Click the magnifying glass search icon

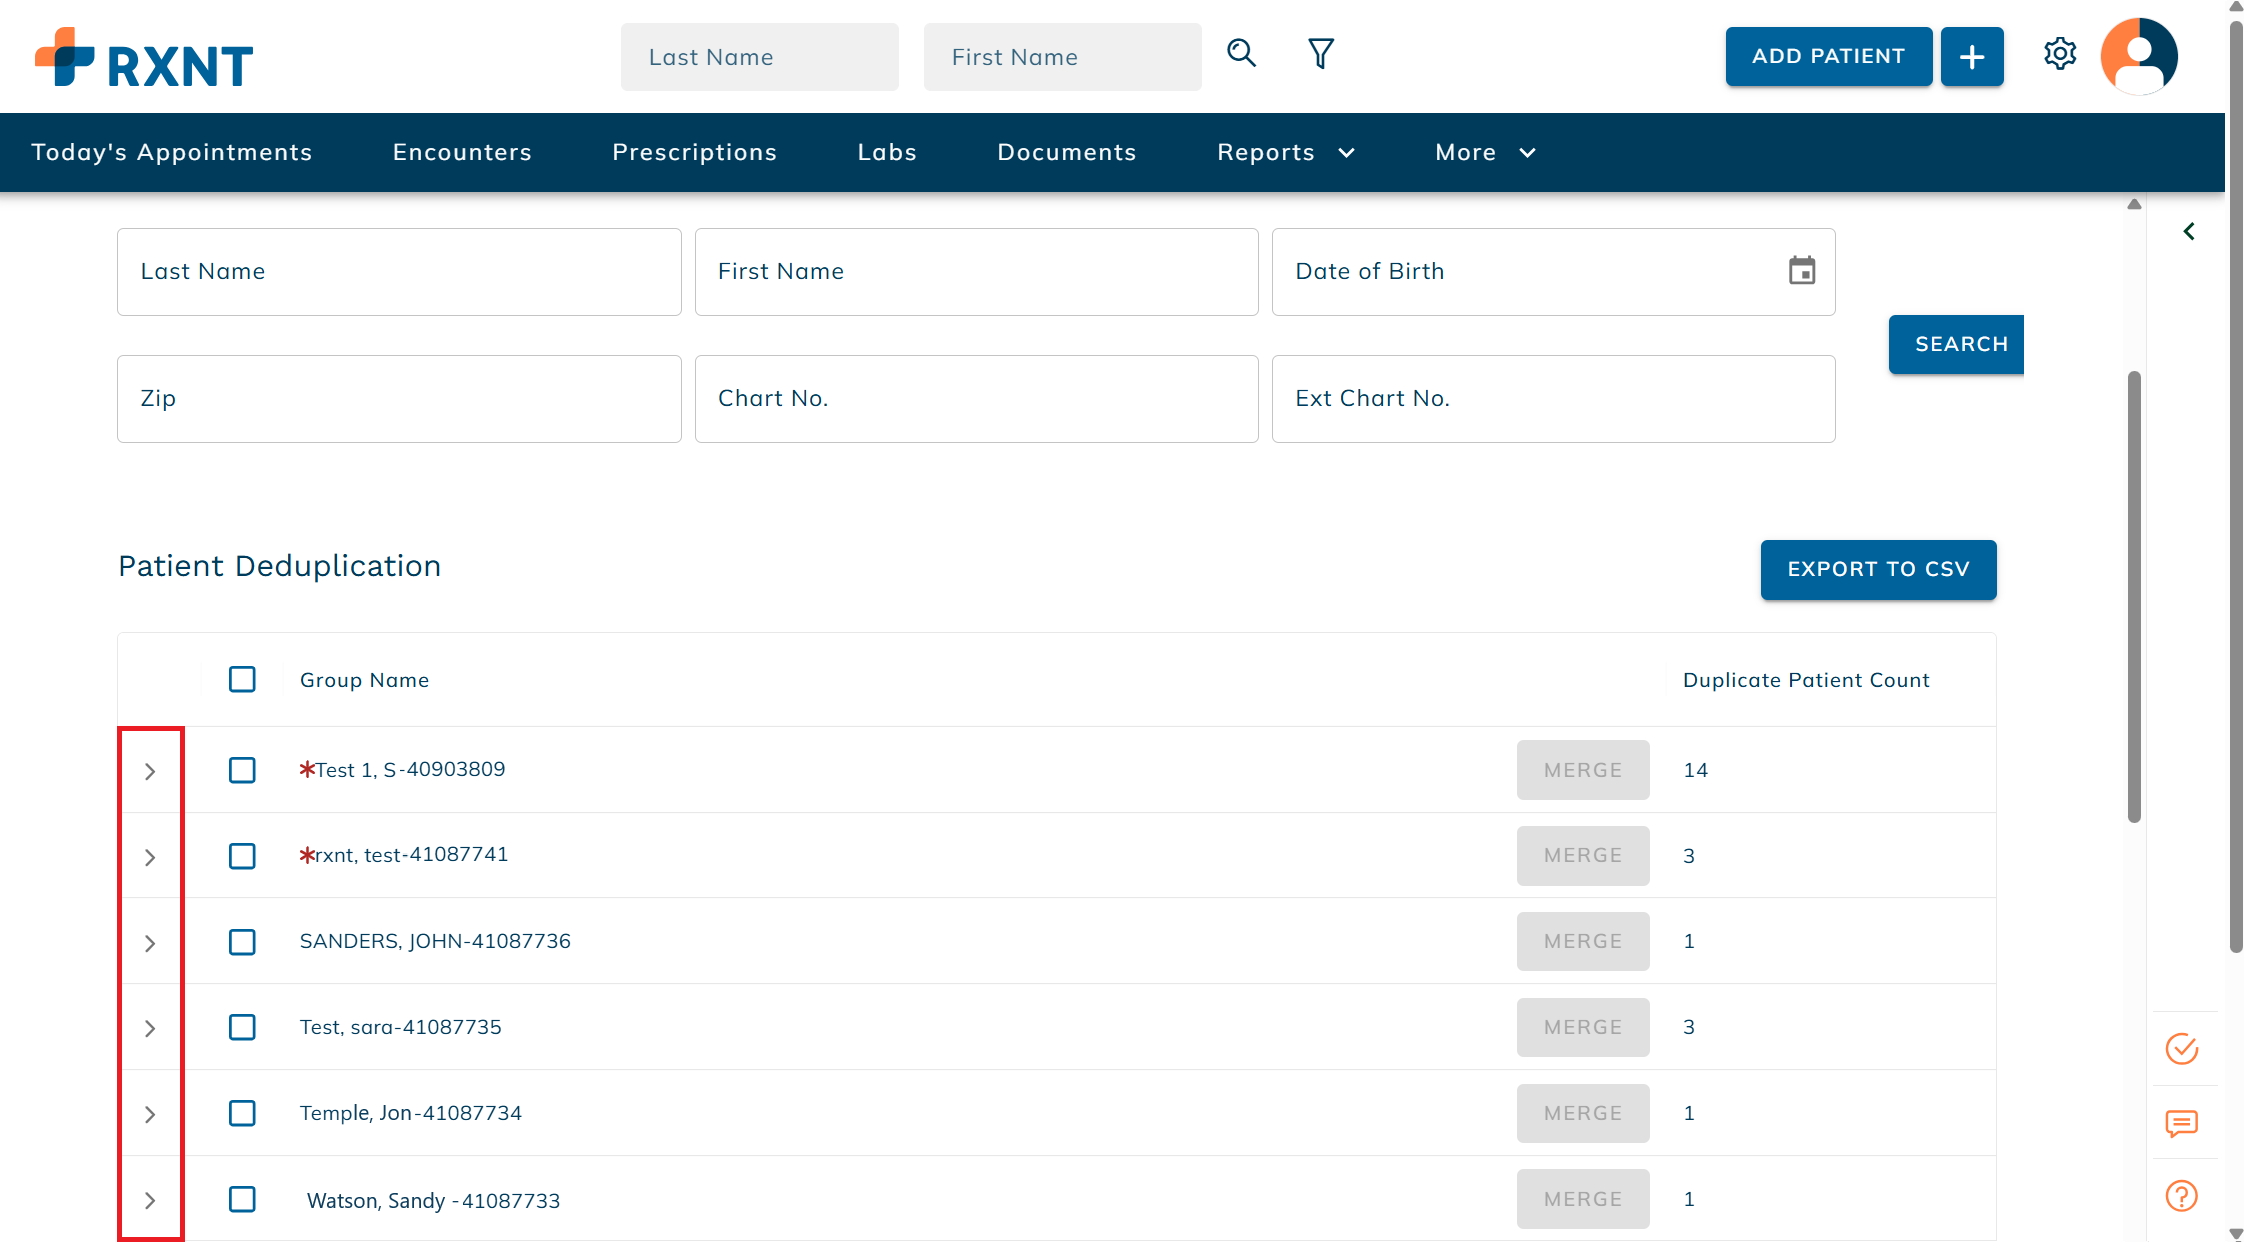tap(1241, 53)
